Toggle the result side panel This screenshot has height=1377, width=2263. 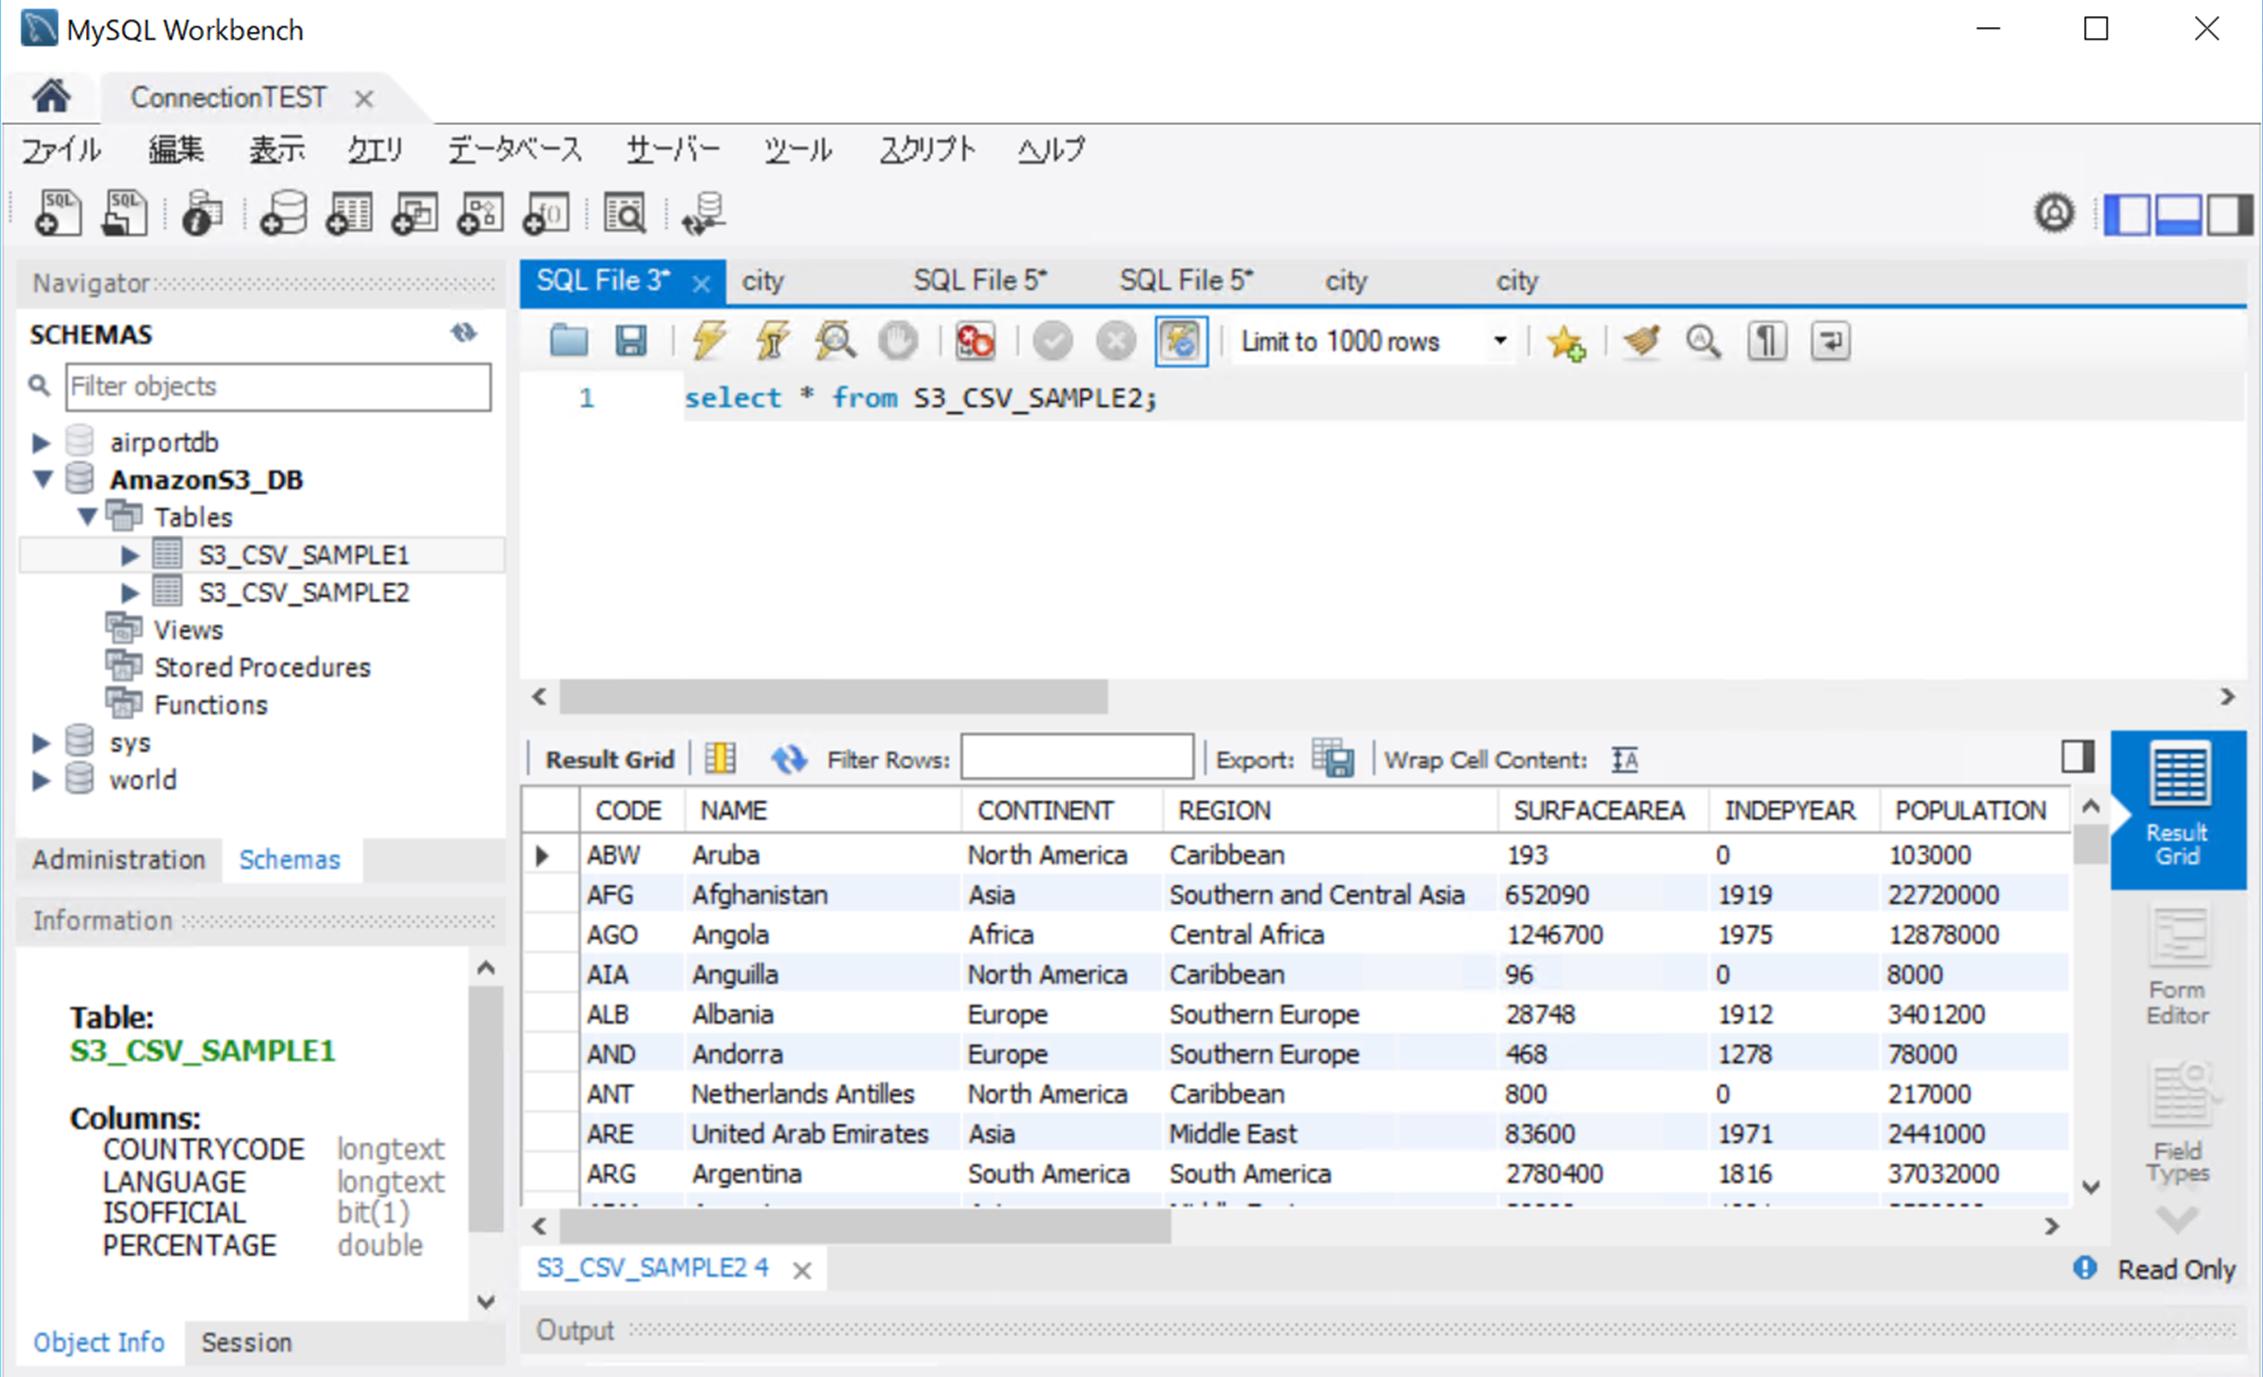[2077, 756]
